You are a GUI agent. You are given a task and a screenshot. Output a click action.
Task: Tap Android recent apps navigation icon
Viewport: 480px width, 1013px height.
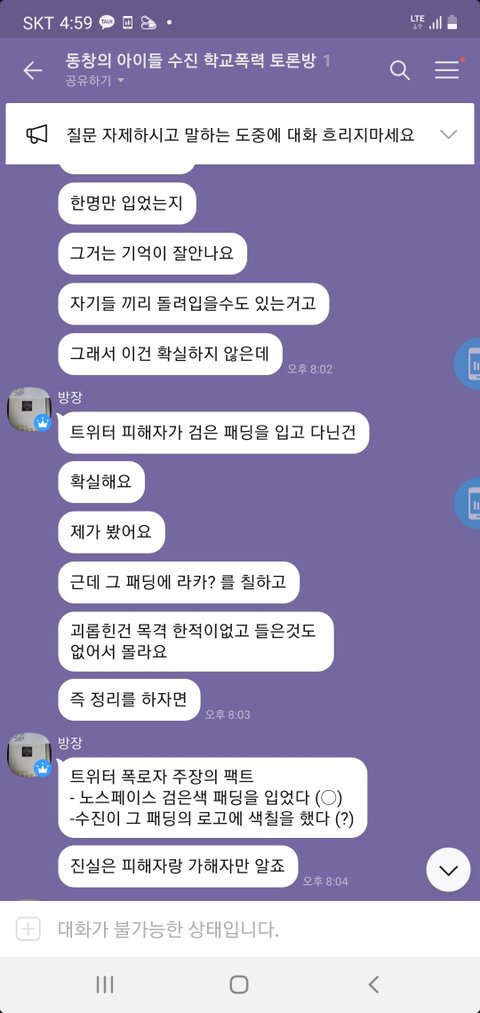coord(105,984)
